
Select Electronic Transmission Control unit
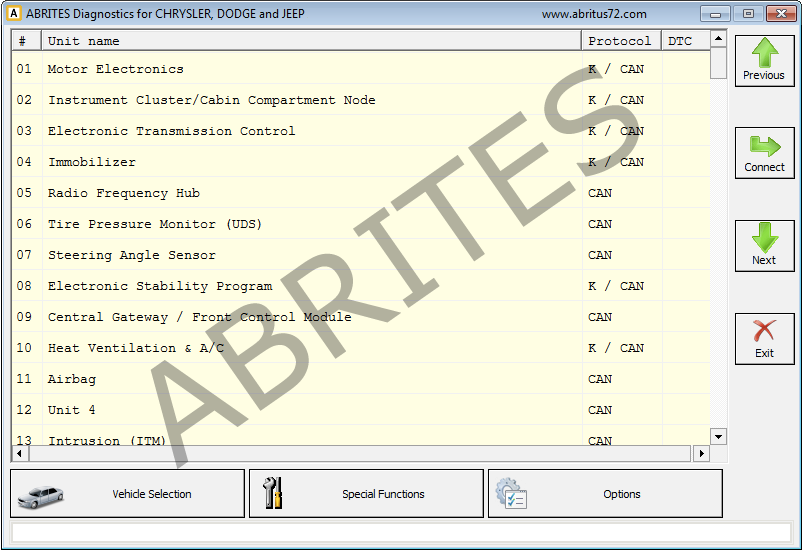pos(361,131)
